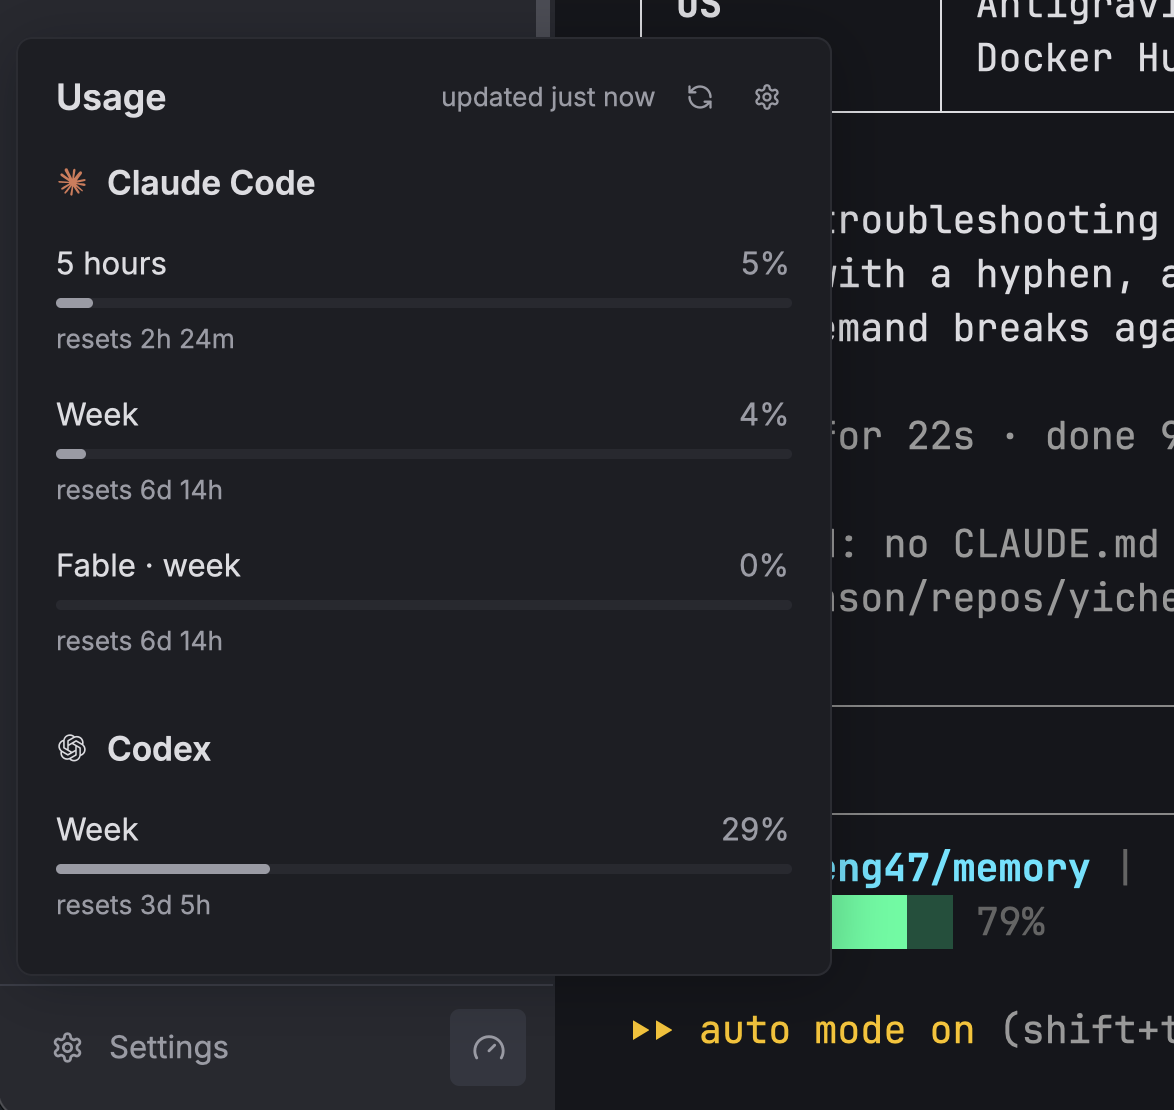
Task: Click the yellow auto mode arrows icon
Action: pyautogui.click(x=652, y=1031)
